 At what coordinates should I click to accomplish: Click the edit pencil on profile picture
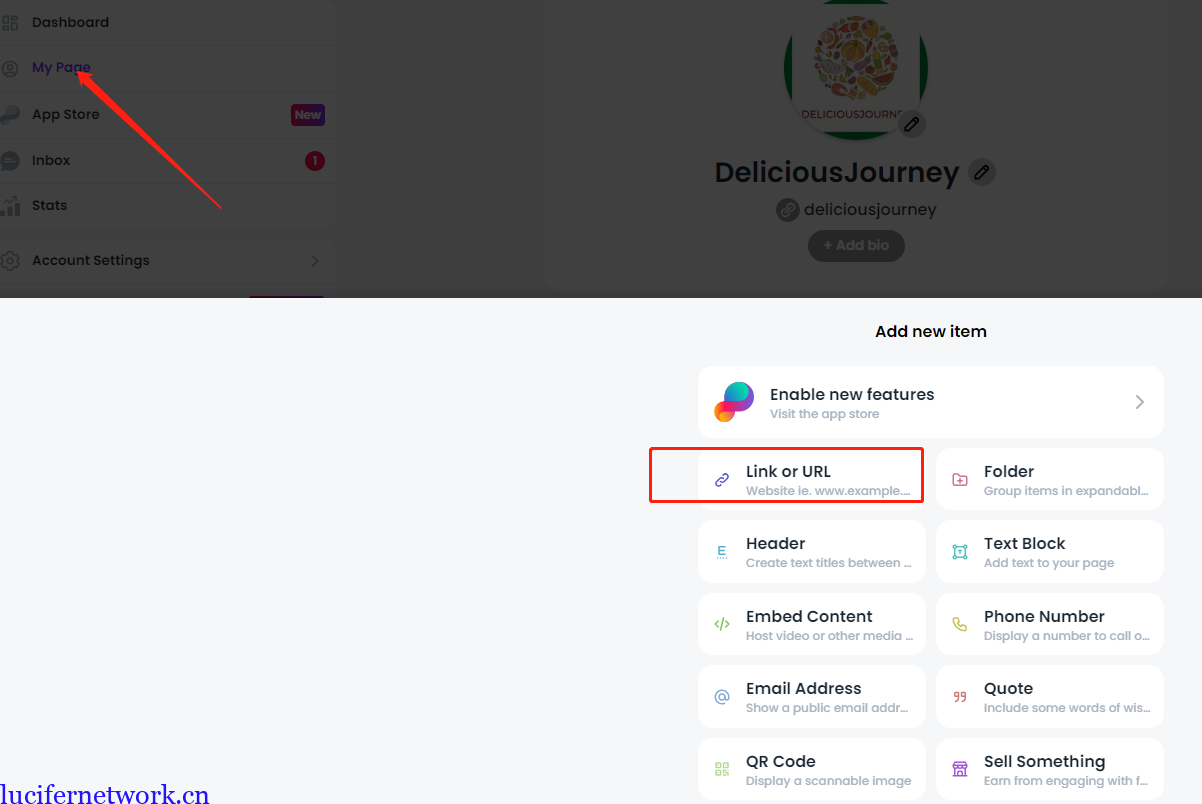point(910,124)
